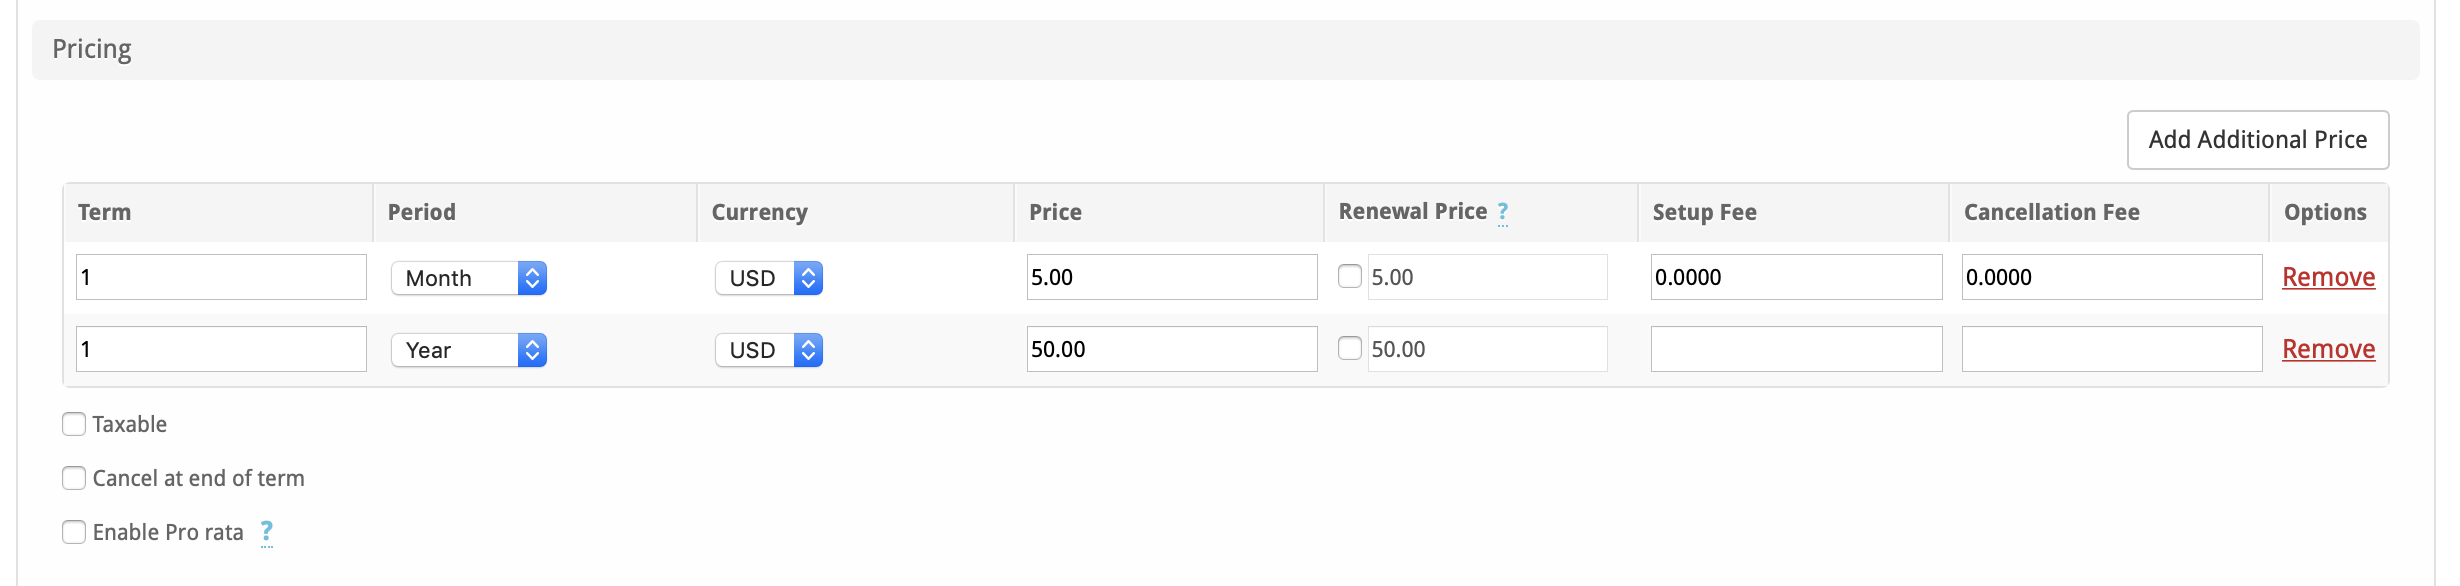The width and height of the screenshot is (2460, 586).
Task: Click the Renewal Price help question mark
Action: [1502, 212]
